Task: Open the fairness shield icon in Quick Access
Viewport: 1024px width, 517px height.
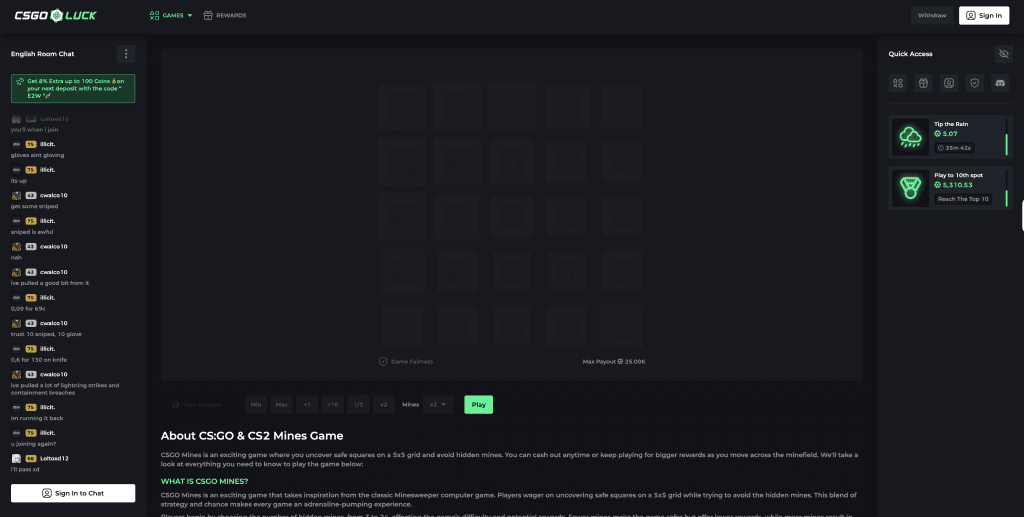Action: pos(974,83)
